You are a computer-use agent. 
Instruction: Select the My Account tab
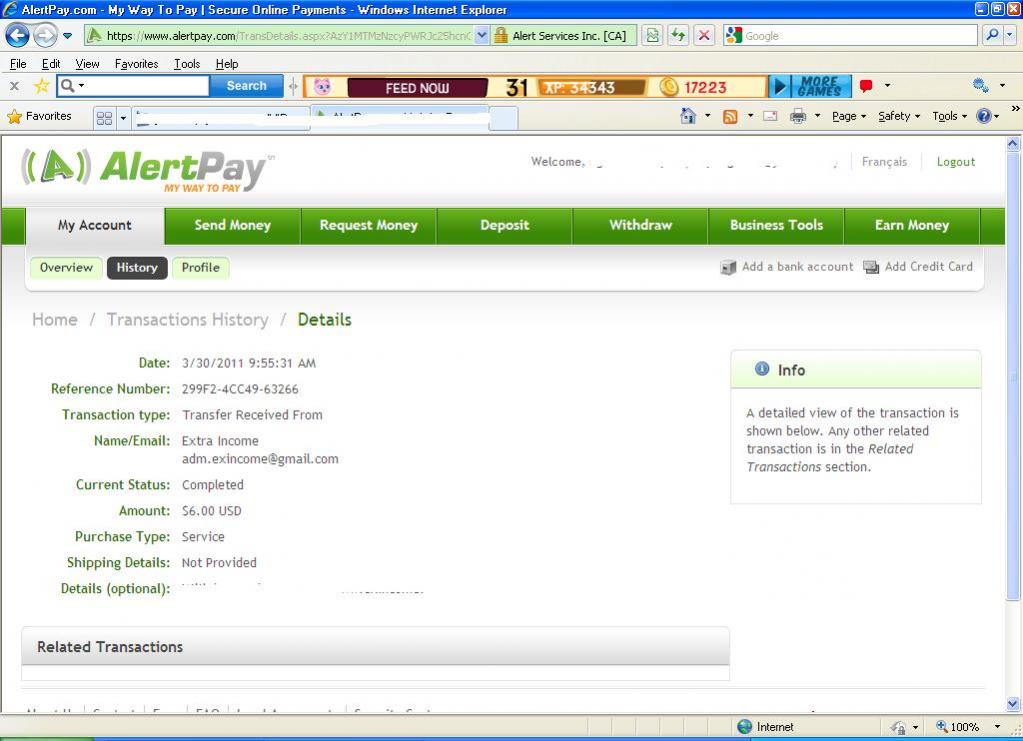pos(95,226)
